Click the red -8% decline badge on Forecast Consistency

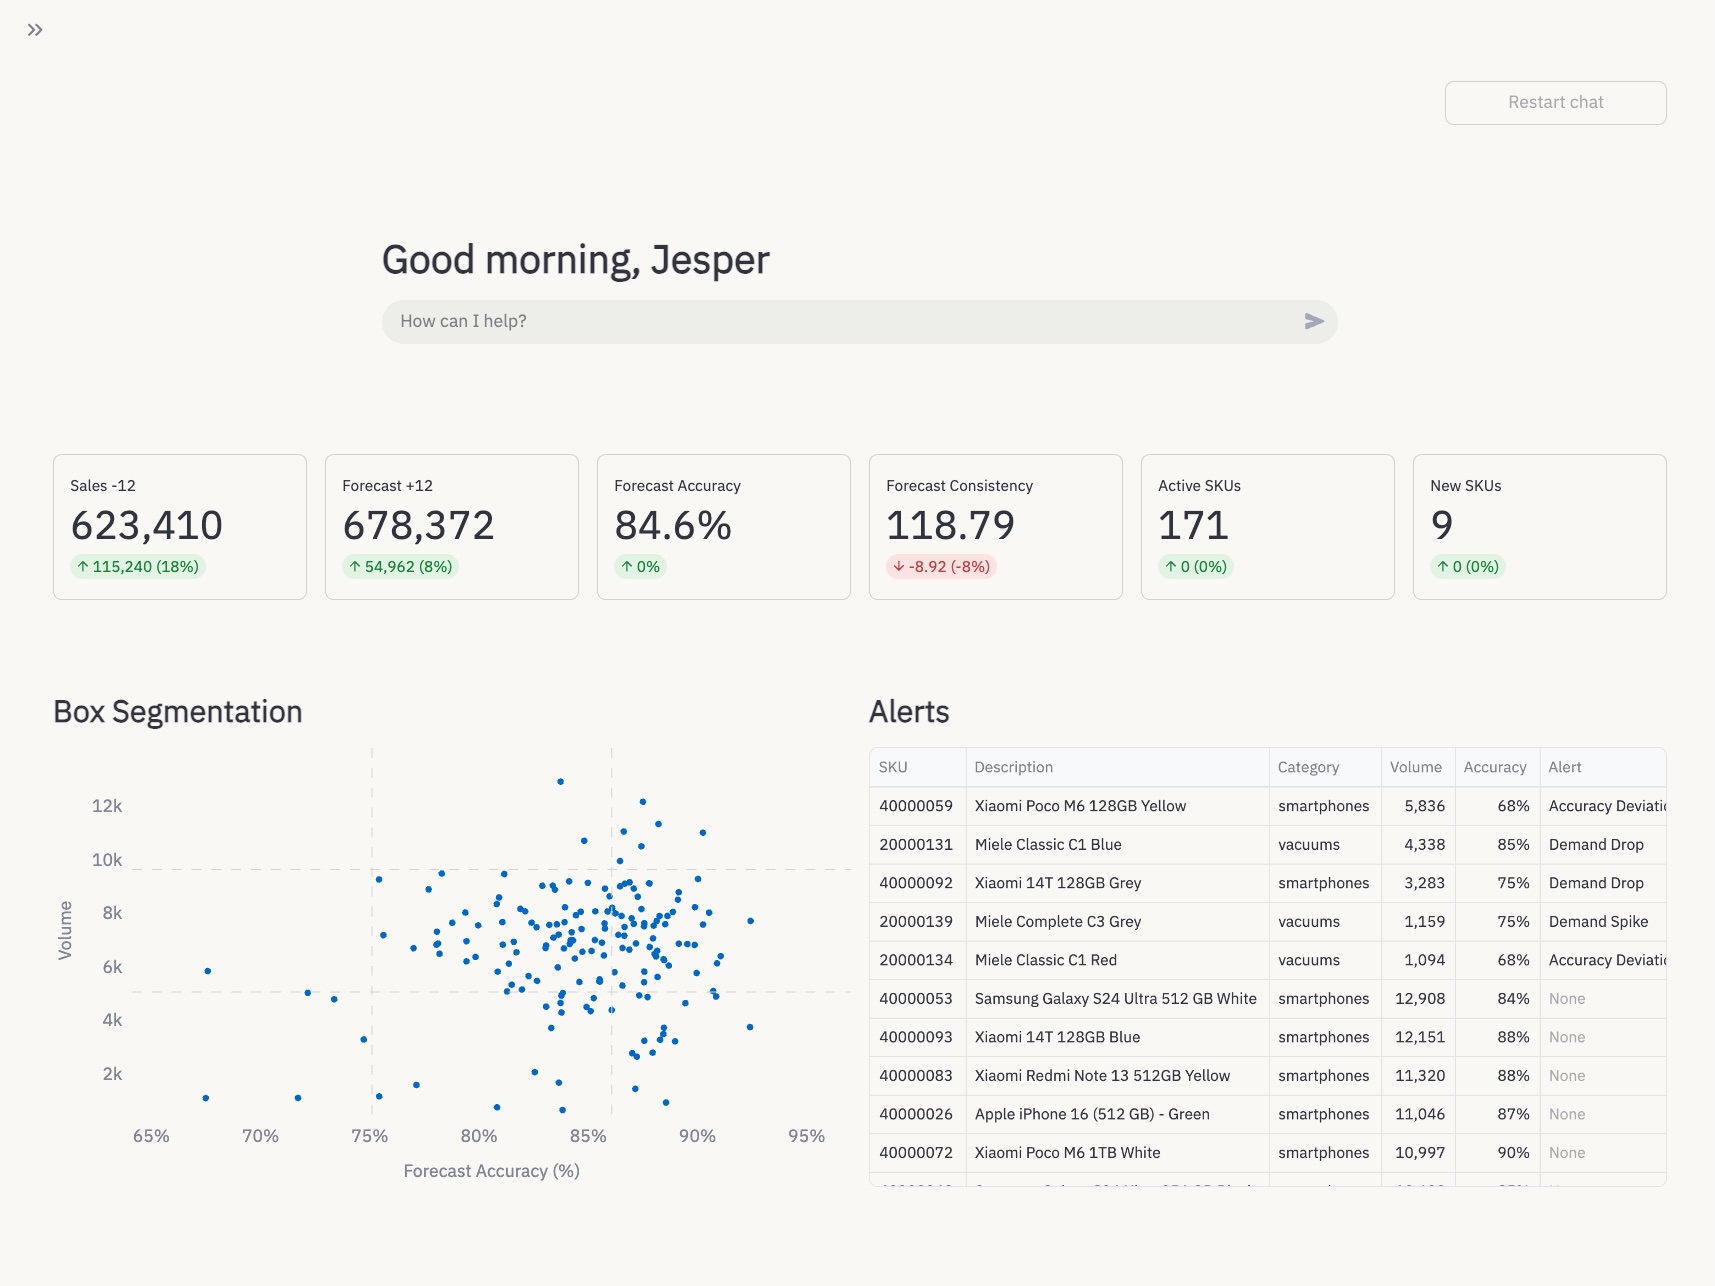[942, 566]
